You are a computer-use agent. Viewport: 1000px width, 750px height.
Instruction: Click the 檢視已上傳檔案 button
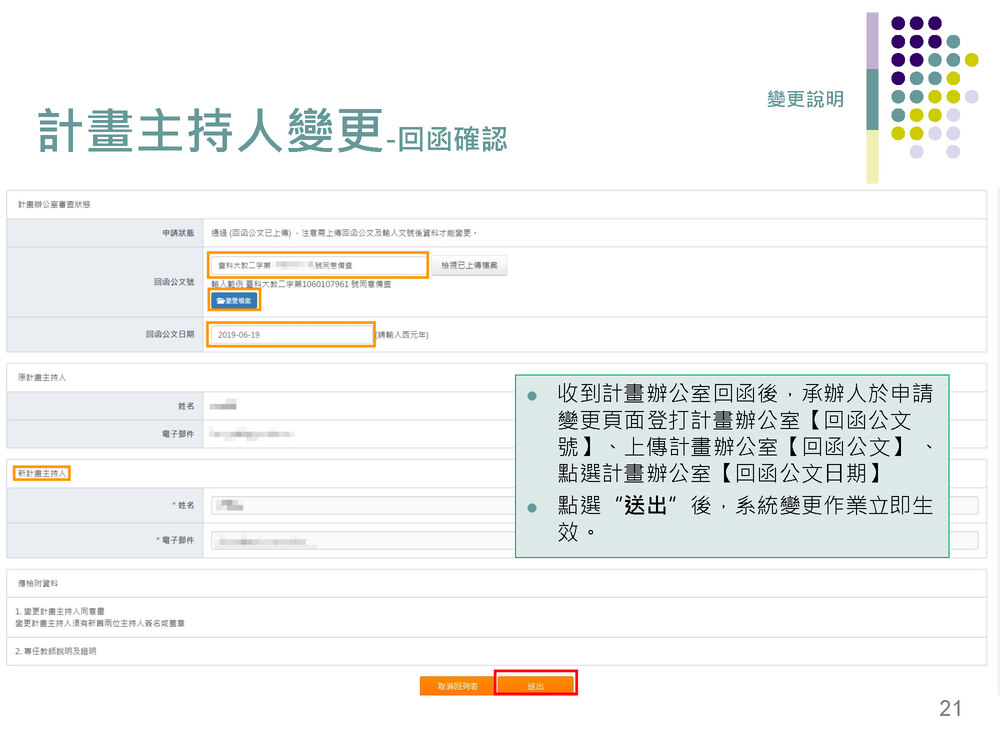(x=469, y=266)
